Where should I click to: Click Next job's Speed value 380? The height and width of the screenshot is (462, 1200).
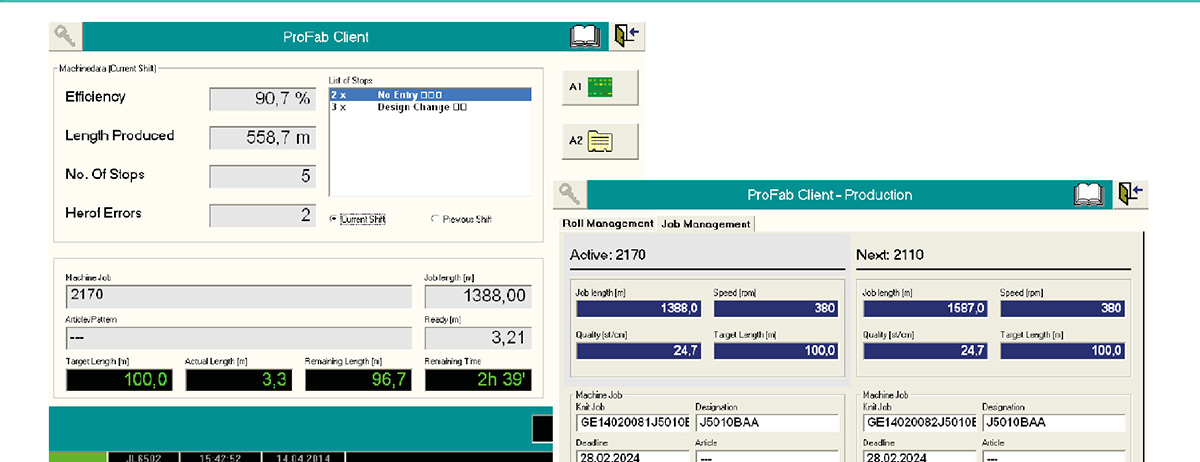pyautogui.click(x=1062, y=309)
